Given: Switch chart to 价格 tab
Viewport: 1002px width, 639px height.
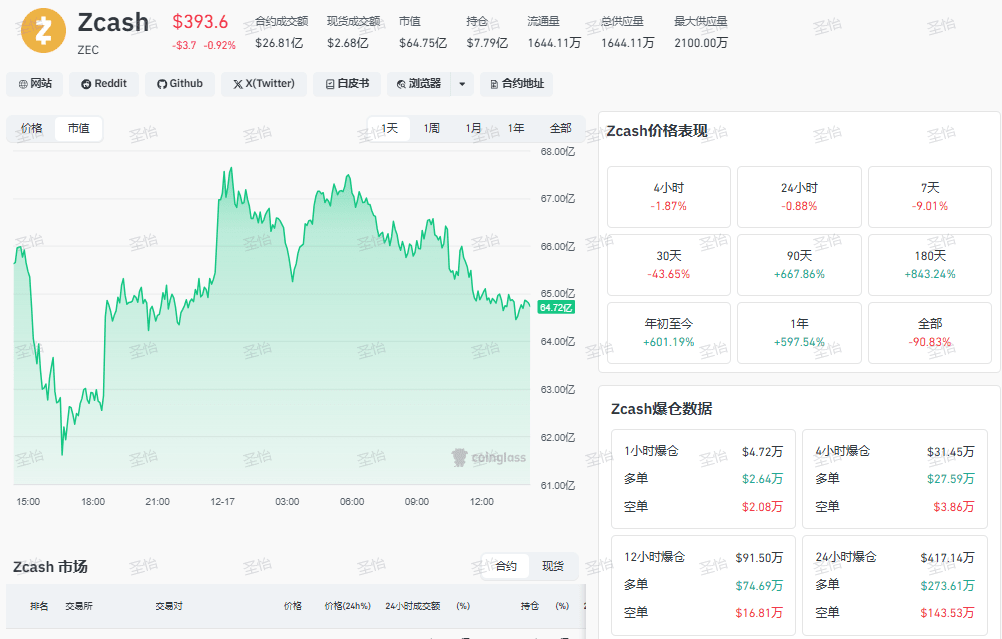Looking at the screenshot, I should pos(31,128).
